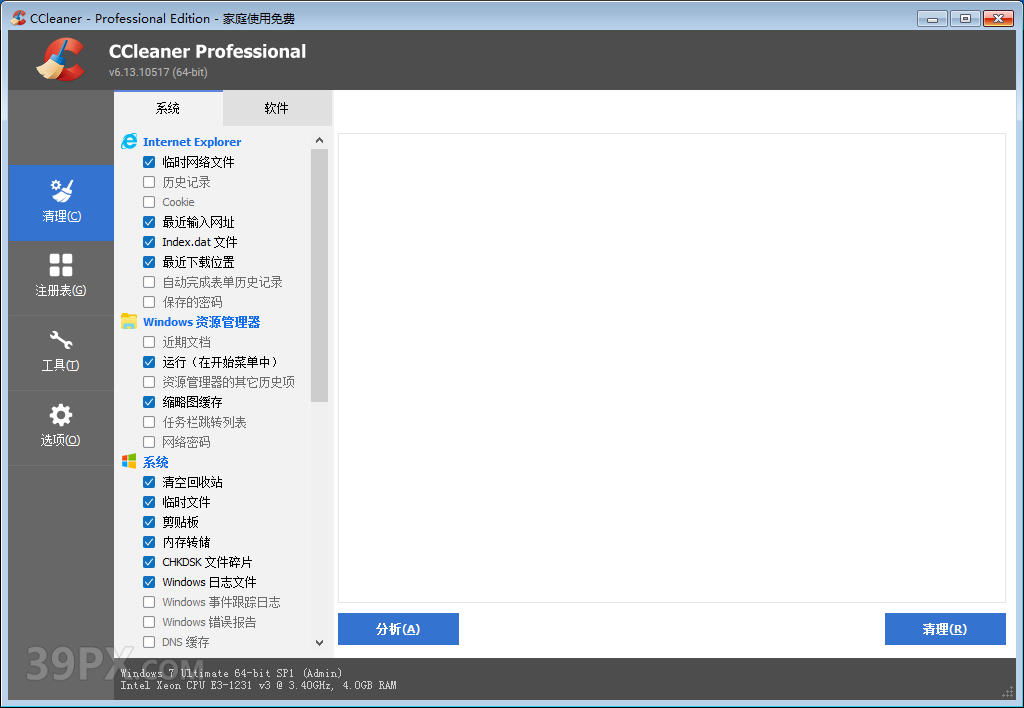Enable 资源管理器的其它历史项 checkbox
1024x708 pixels.
[x=149, y=382]
